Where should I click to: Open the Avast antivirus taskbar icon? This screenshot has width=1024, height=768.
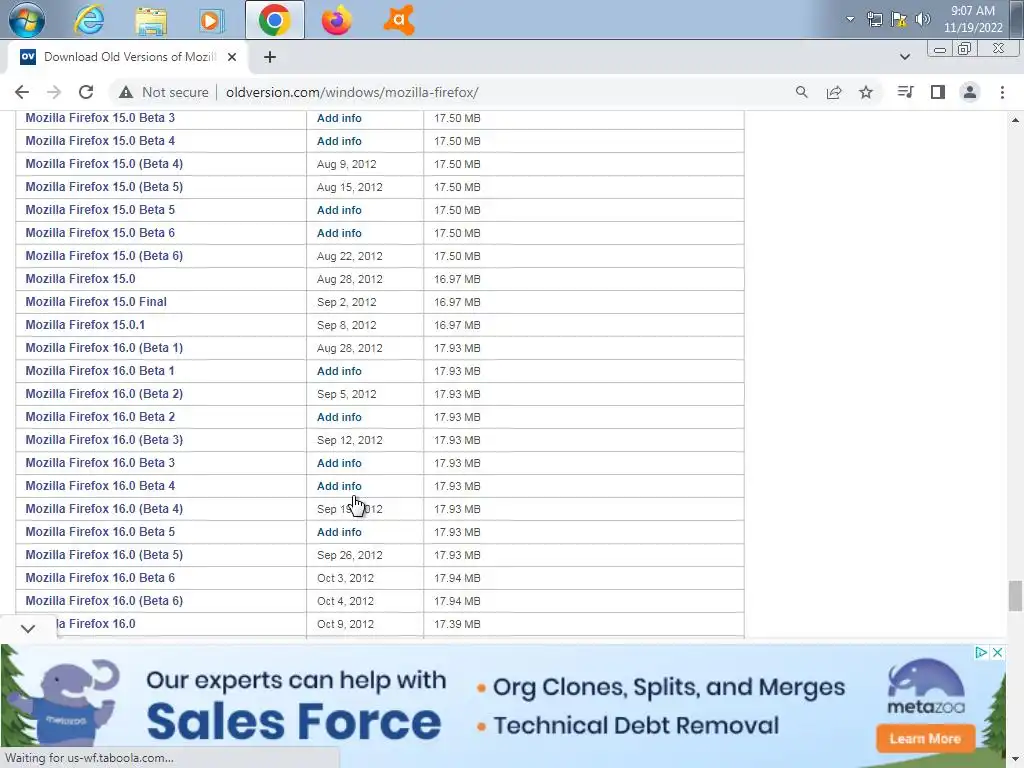coord(398,20)
